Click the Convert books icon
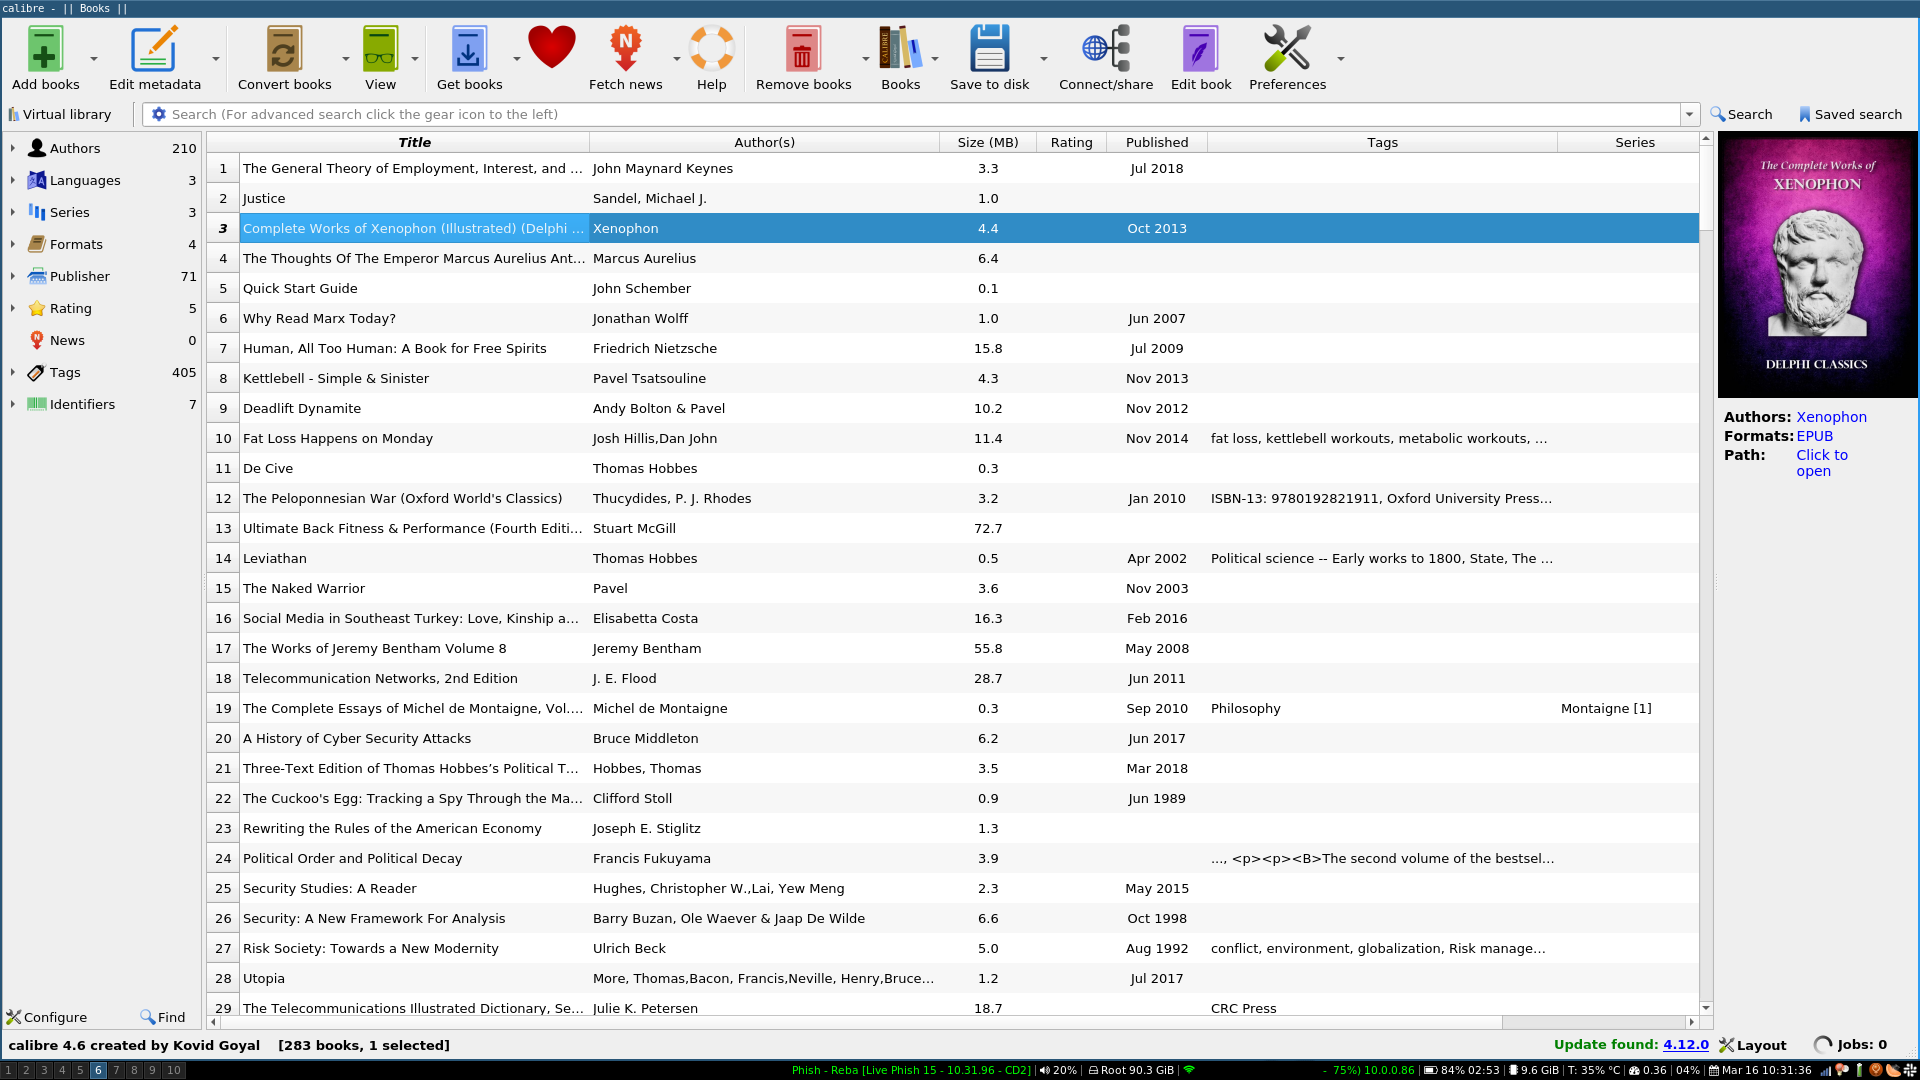 (284, 50)
